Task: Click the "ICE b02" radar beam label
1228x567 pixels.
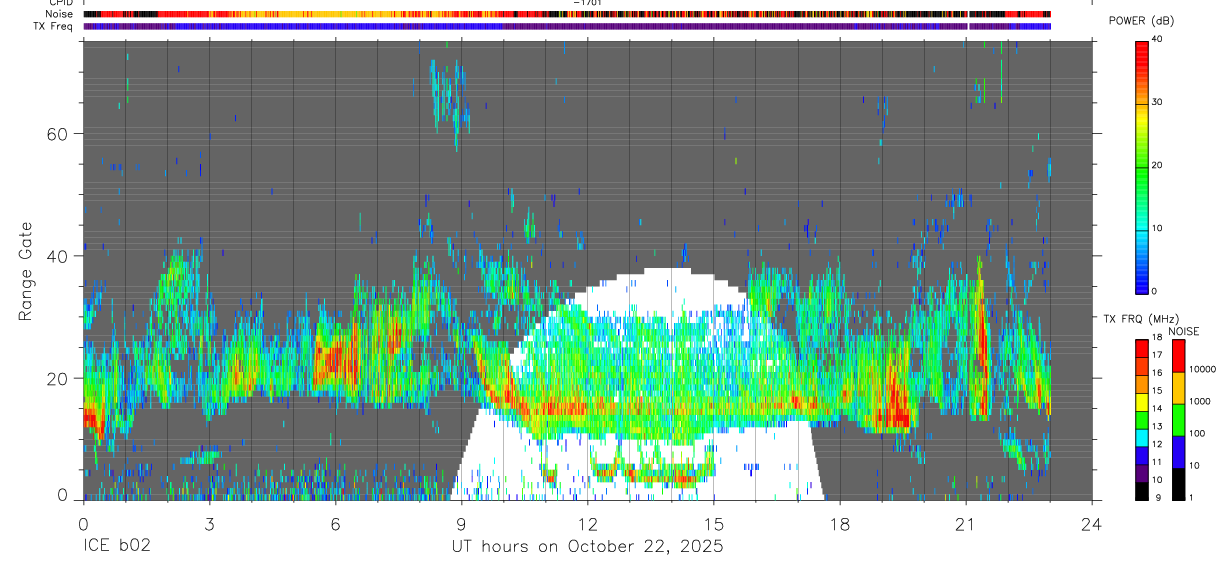Action: [x=115, y=547]
